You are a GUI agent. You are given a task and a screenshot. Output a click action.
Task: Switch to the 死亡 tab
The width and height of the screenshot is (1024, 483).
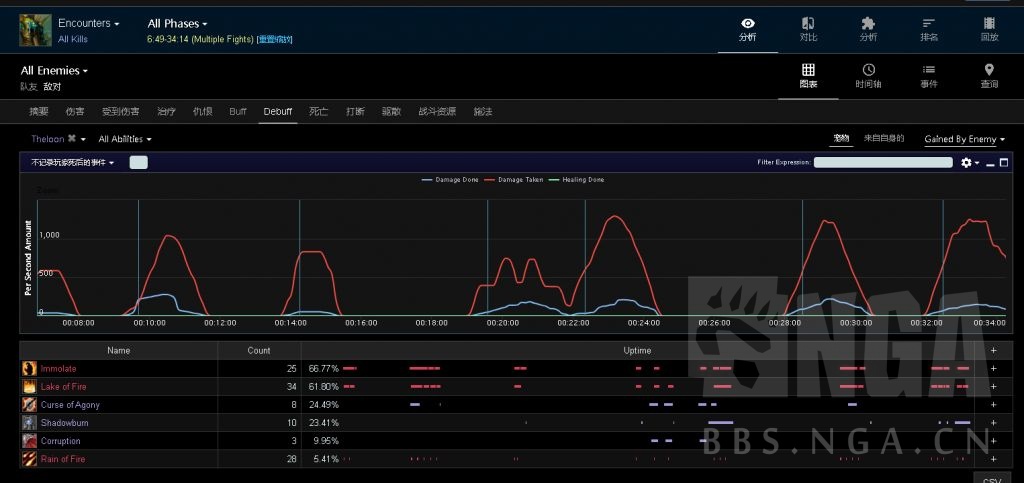tap(319, 111)
